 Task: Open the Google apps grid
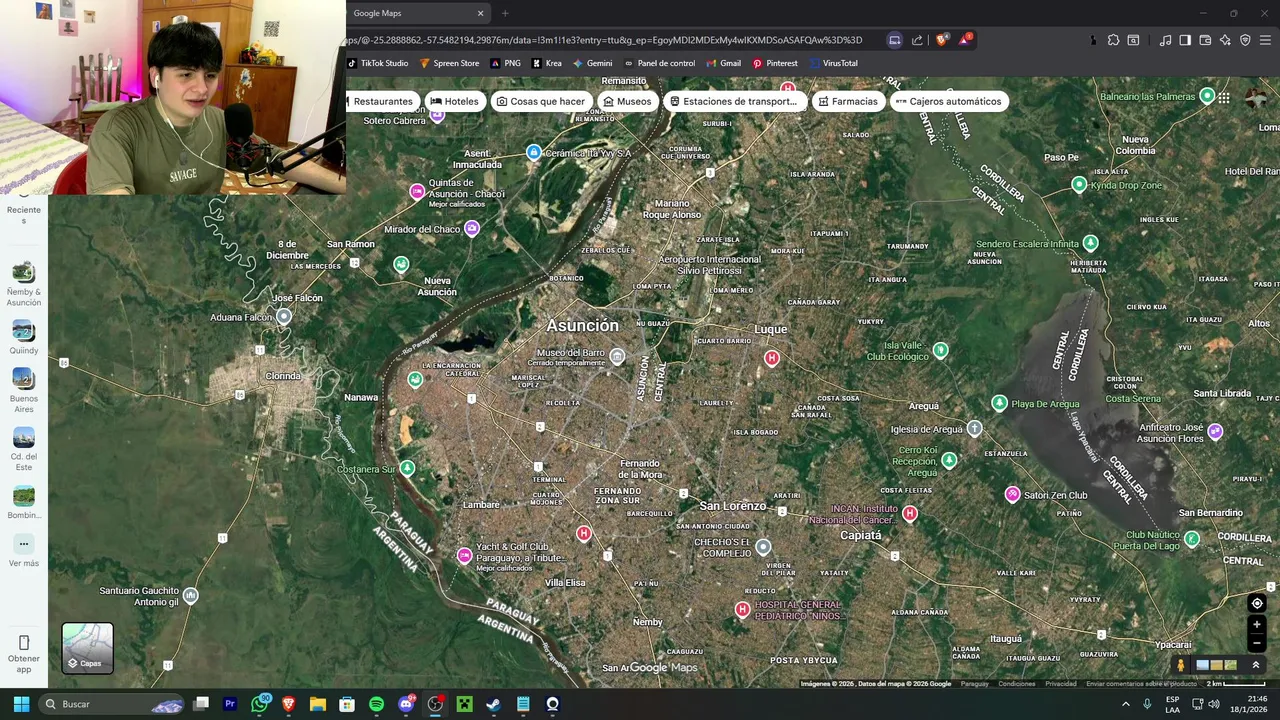click(x=1224, y=98)
